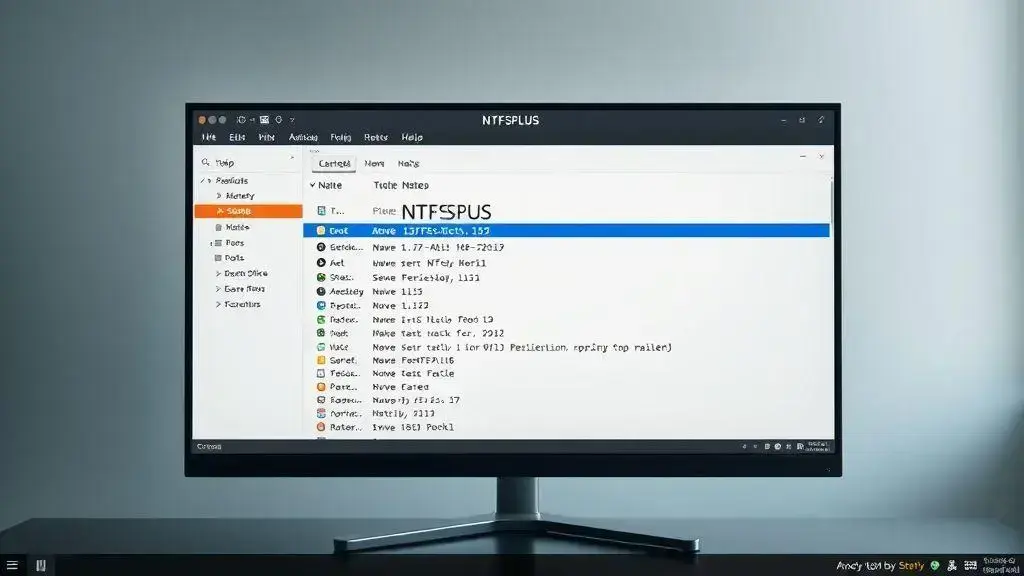The width and height of the screenshot is (1024, 576).
Task: Click the orange round icon in the 'Patt..' row
Action: pos(321,387)
